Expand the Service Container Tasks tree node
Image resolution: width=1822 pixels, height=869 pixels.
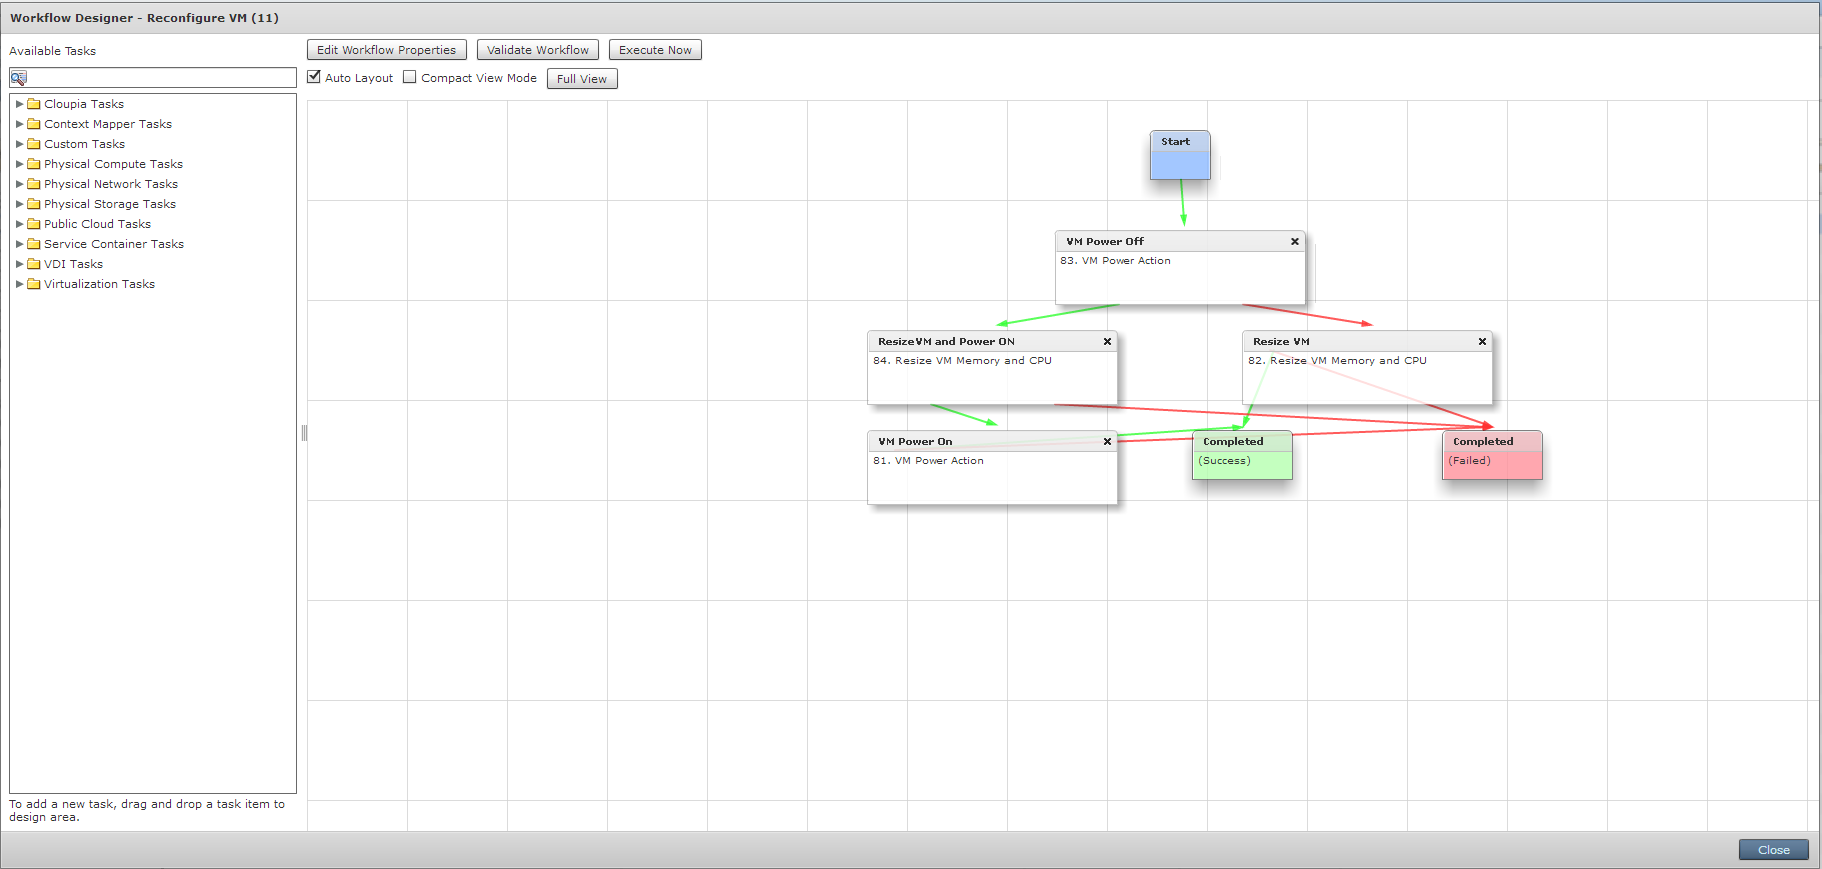[x=19, y=244]
